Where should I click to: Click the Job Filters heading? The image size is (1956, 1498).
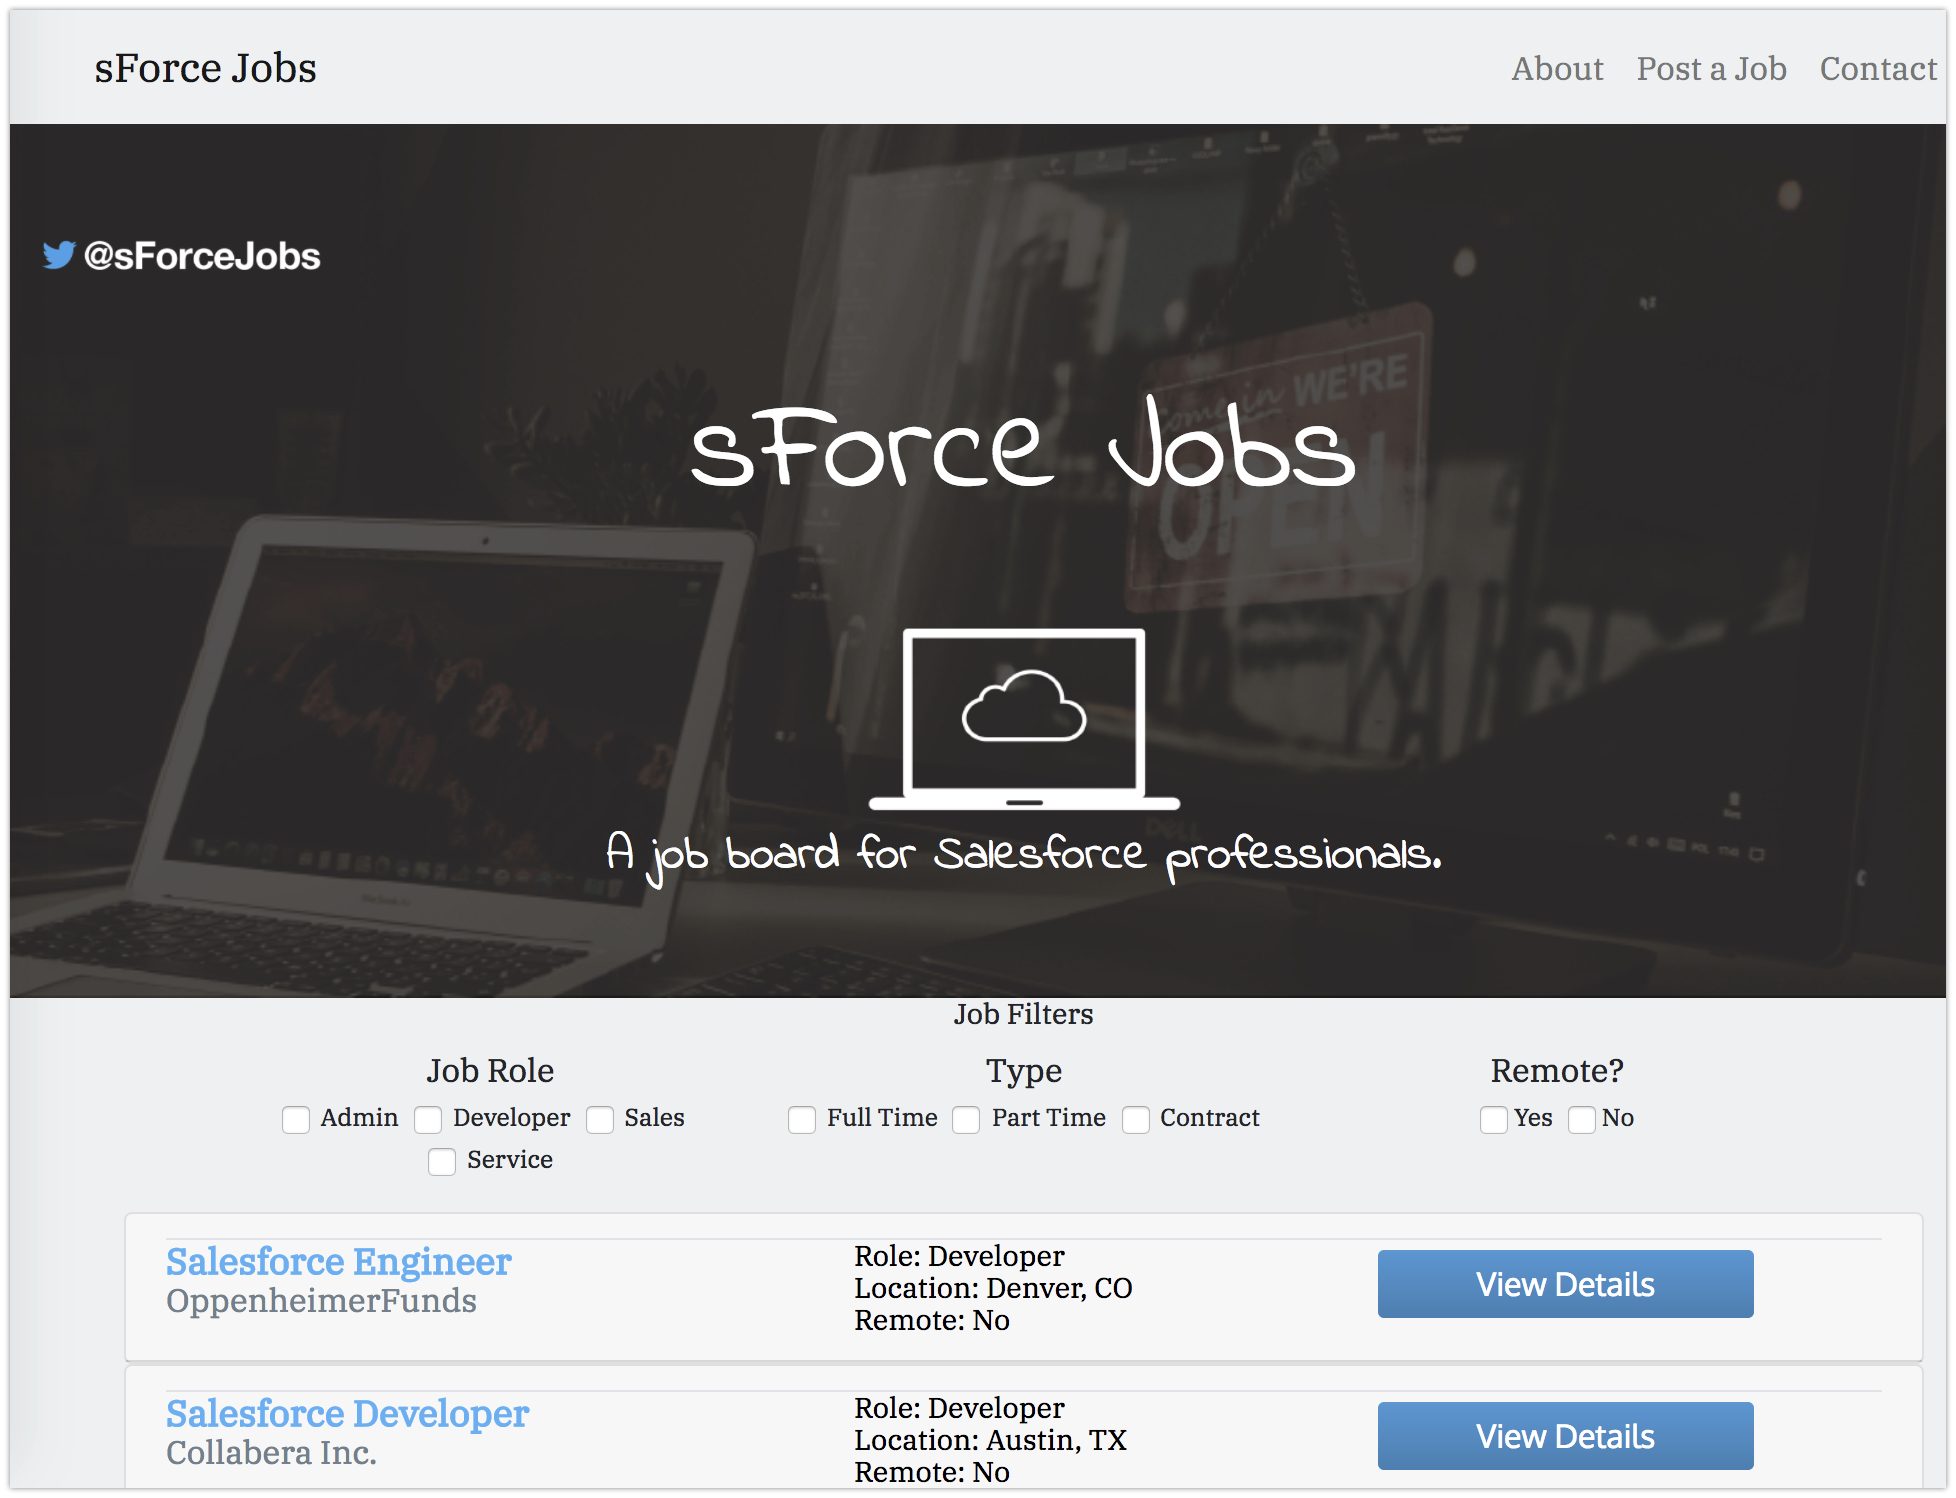(1023, 1014)
